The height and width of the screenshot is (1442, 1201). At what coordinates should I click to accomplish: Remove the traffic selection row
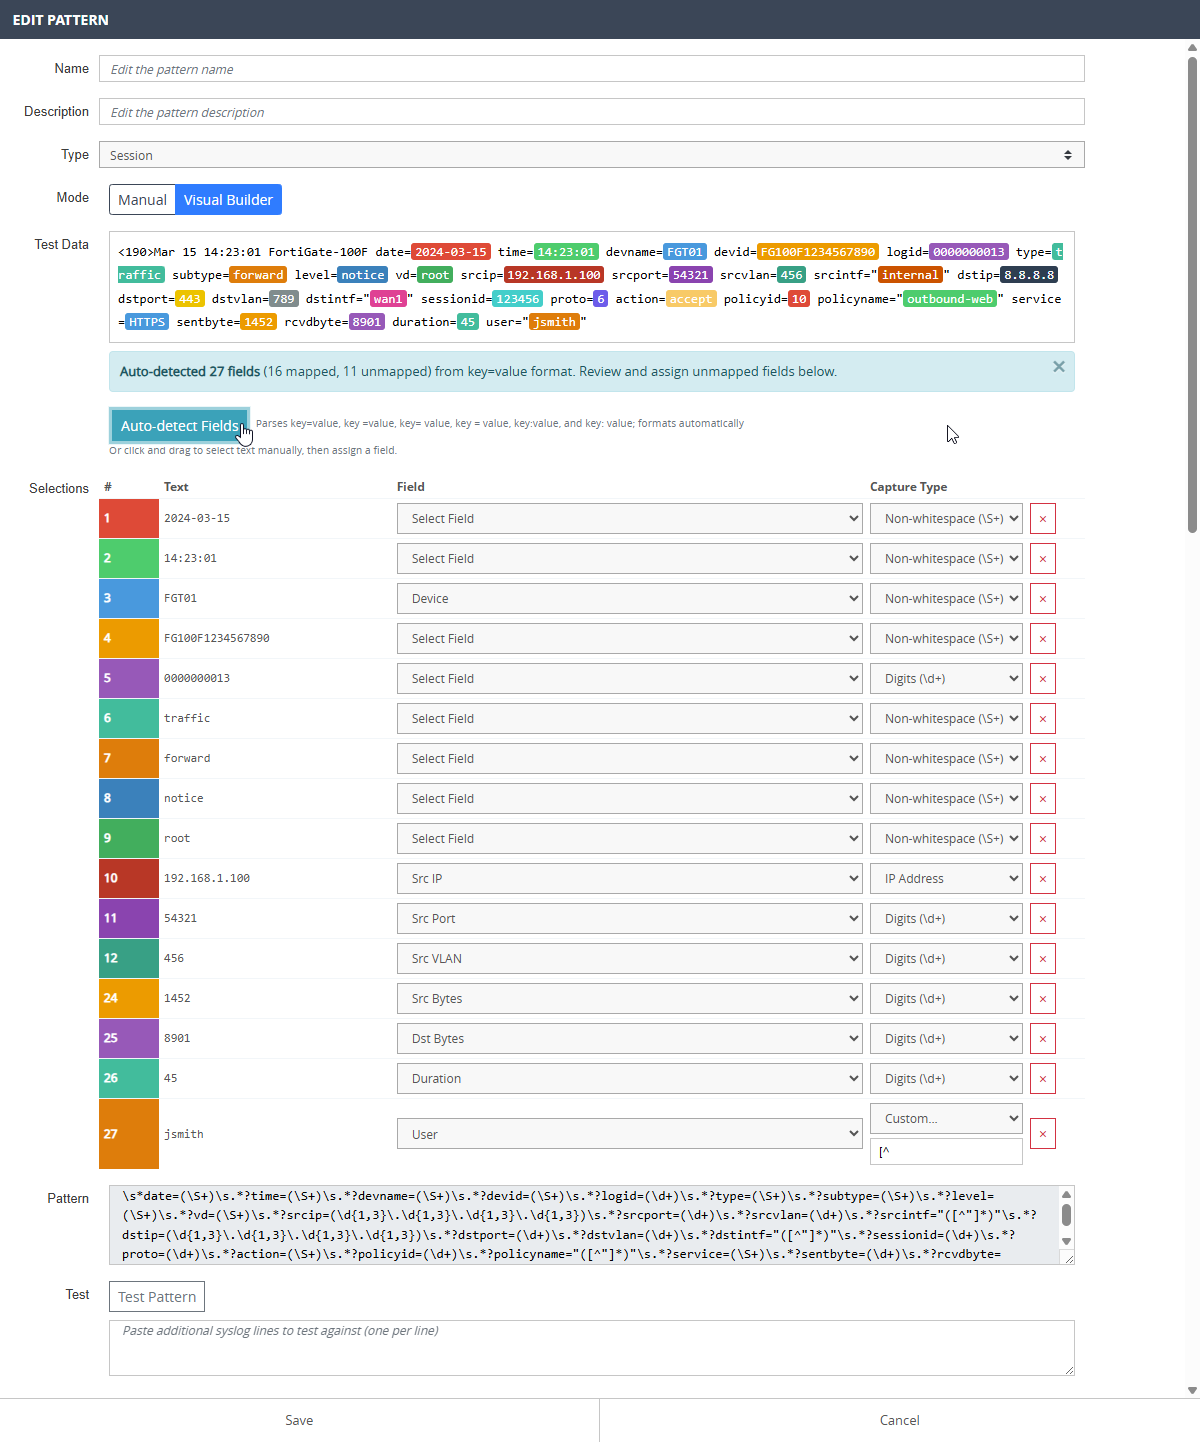tap(1043, 719)
